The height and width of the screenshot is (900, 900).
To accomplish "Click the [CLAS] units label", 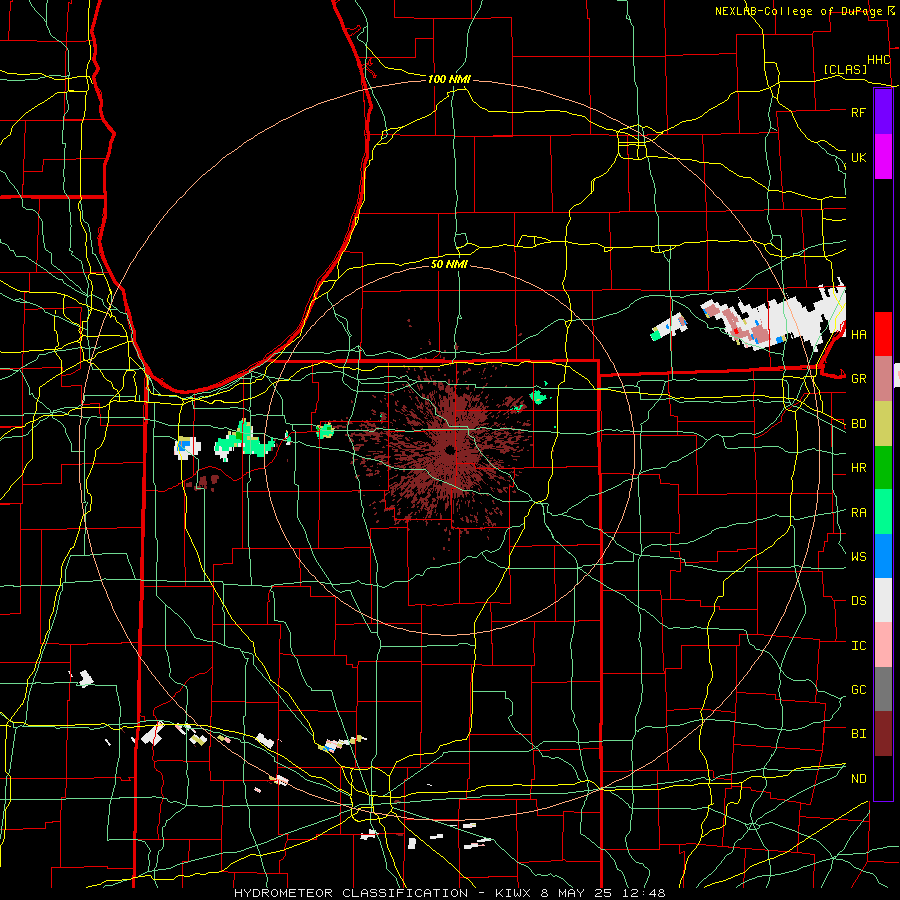I will pos(845,70).
